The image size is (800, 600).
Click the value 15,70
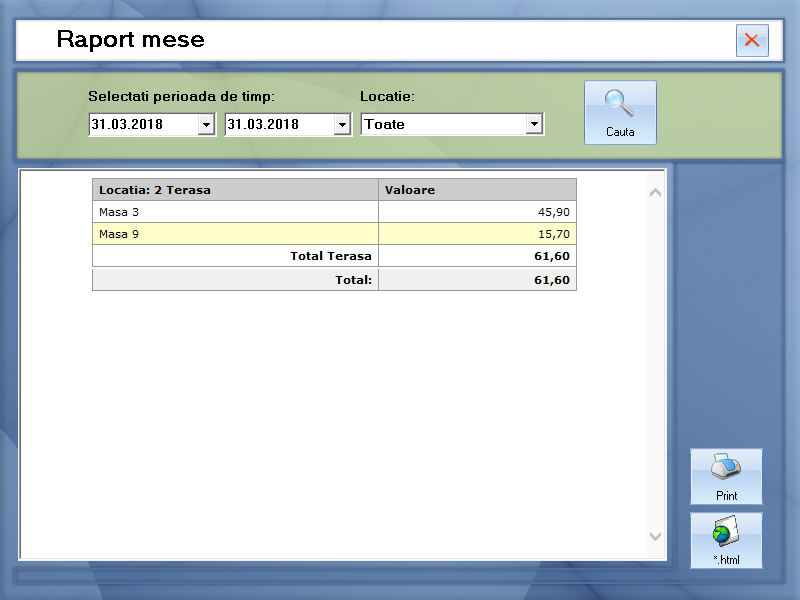click(x=554, y=234)
